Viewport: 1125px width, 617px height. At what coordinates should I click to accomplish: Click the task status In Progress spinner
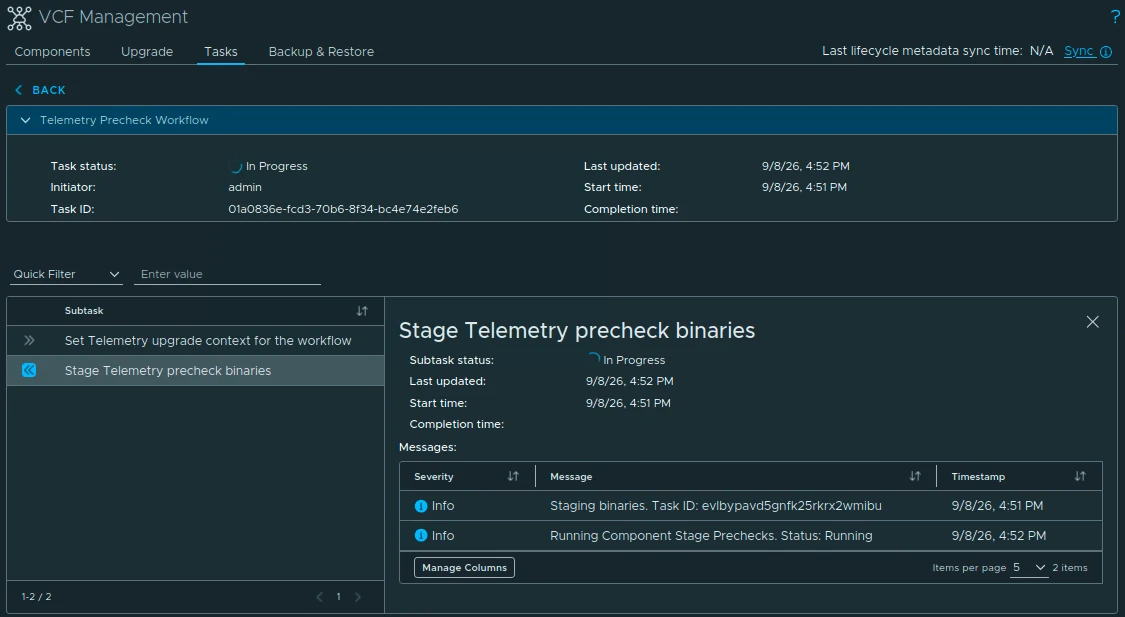[235, 166]
